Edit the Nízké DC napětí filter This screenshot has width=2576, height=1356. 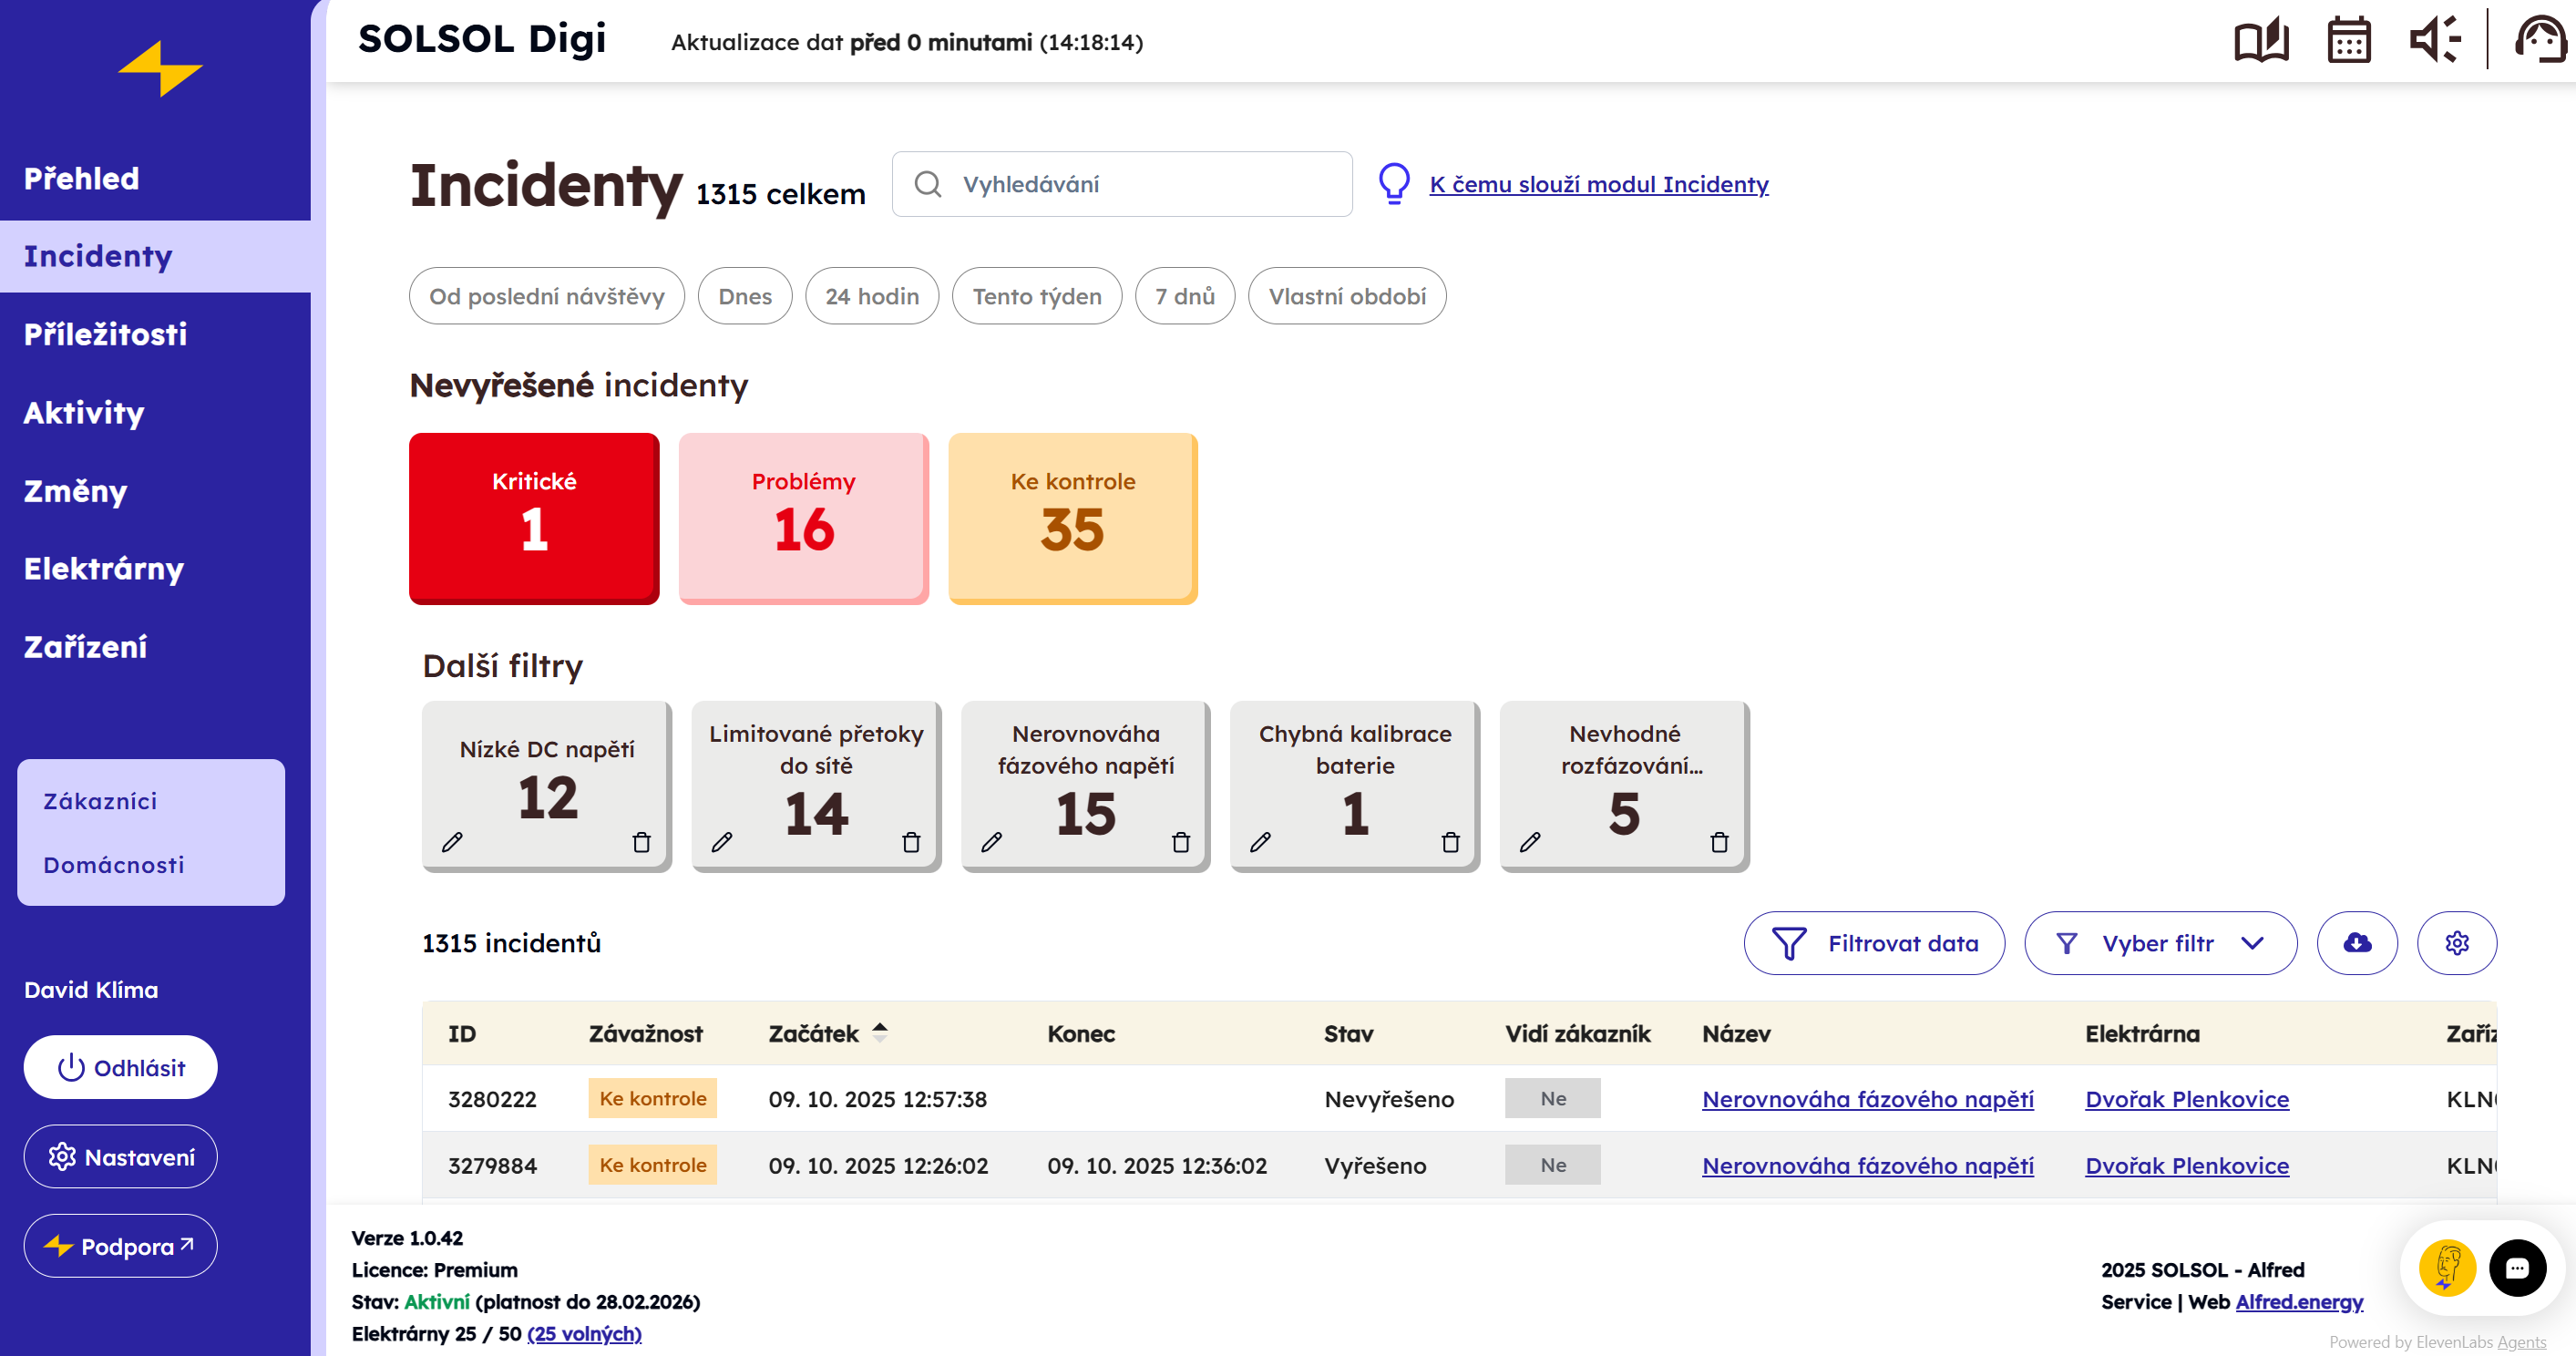[x=452, y=842]
